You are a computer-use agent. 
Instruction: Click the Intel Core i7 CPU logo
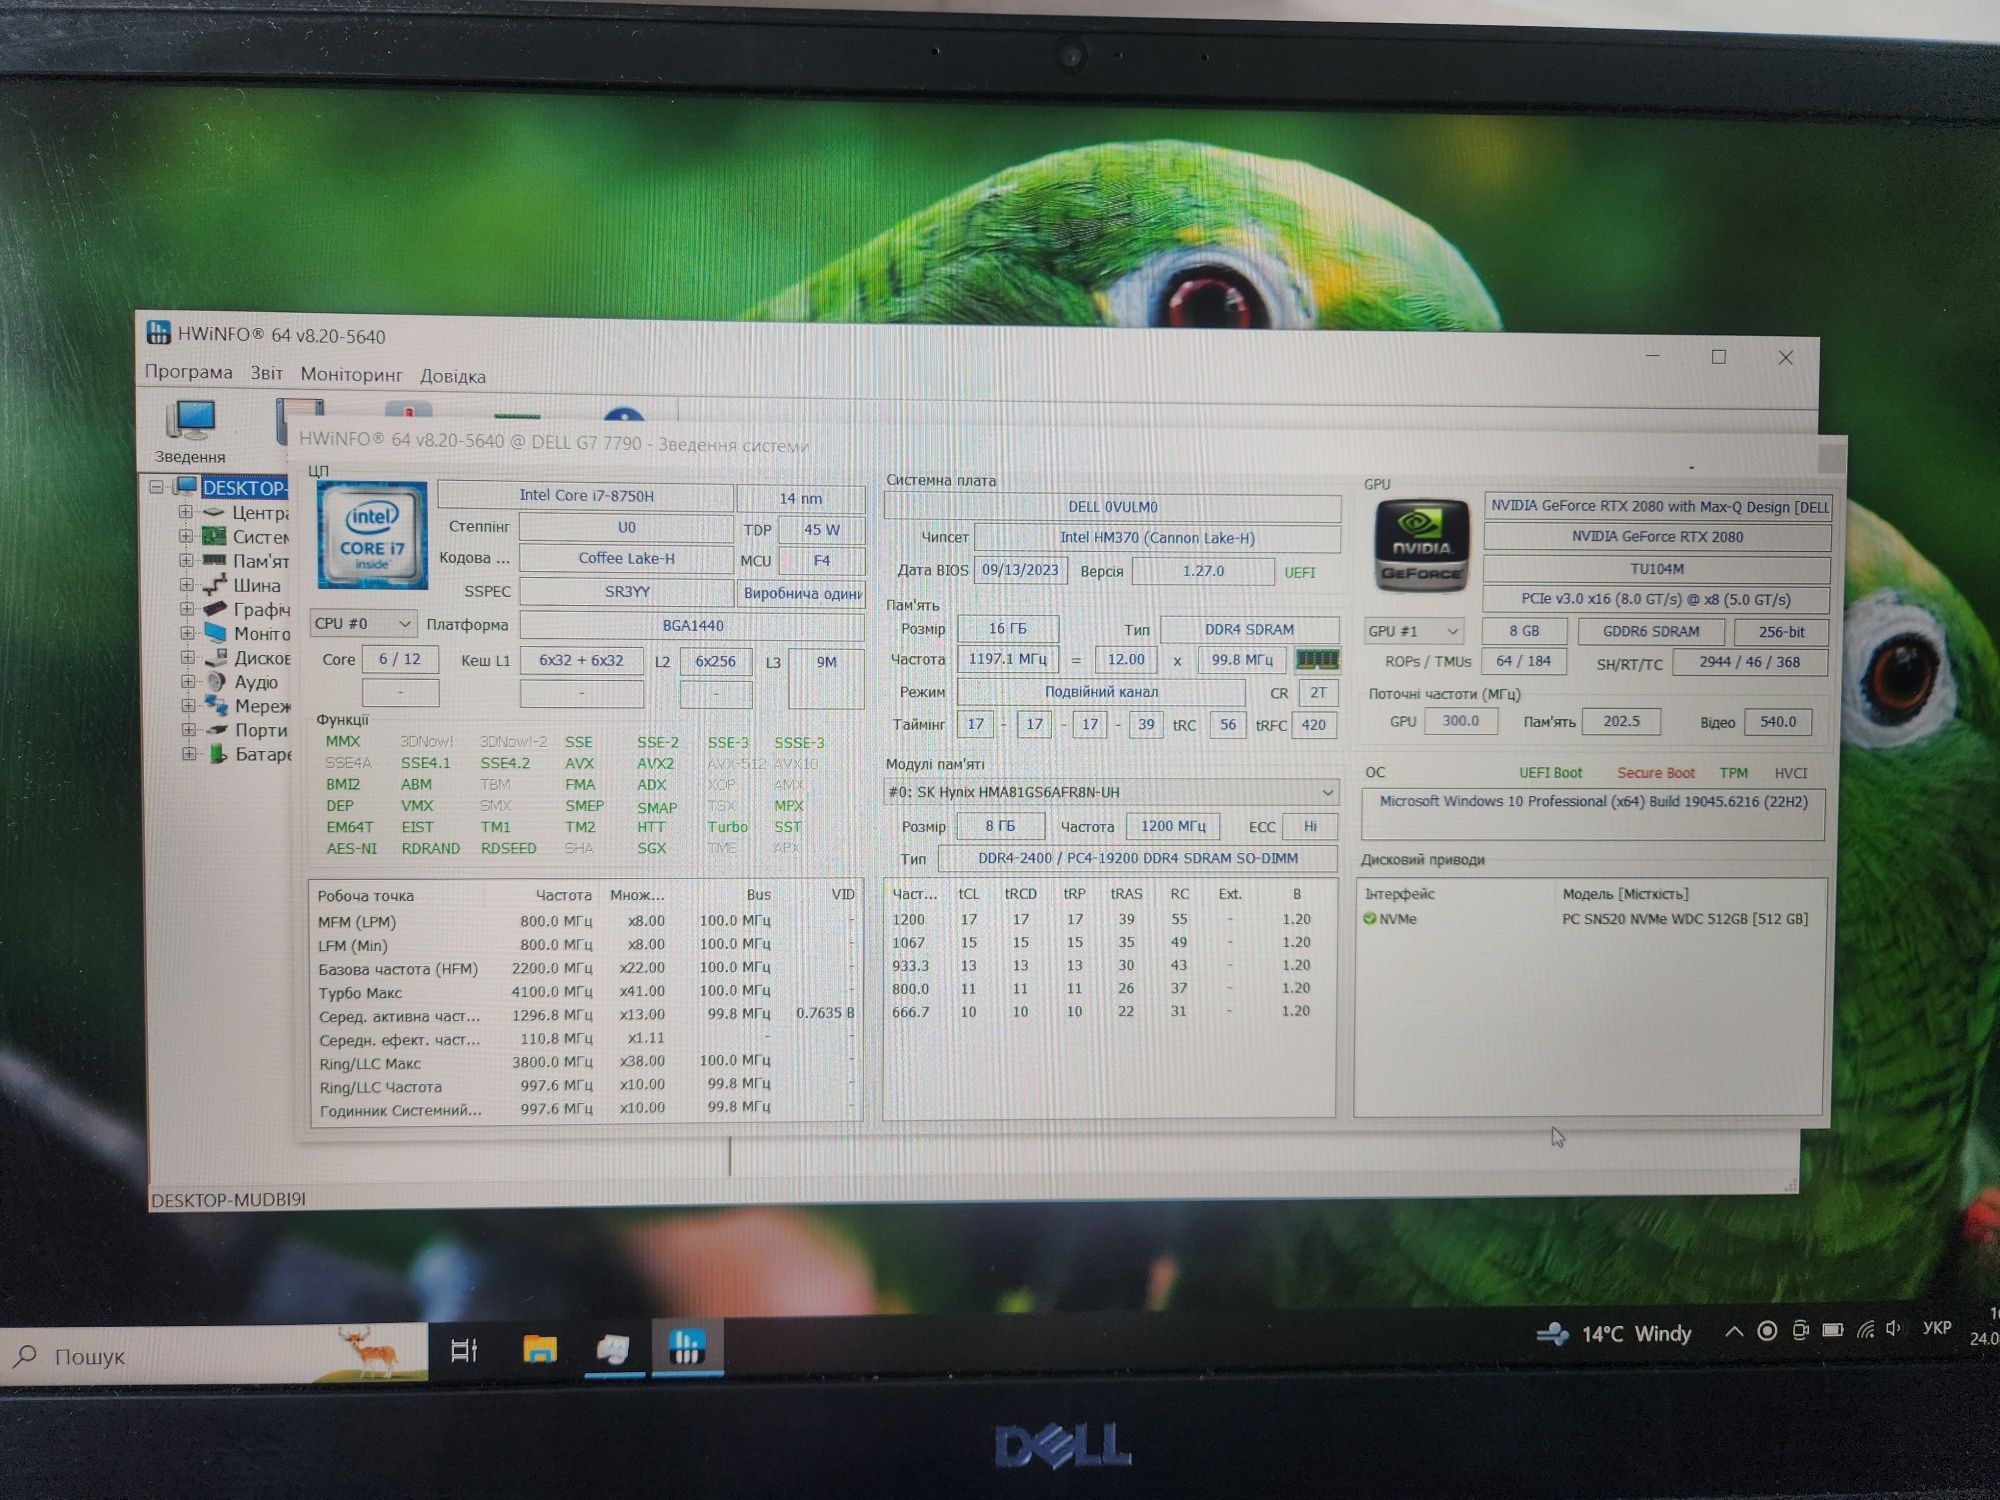pyautogui.click(x=372, y=535)
